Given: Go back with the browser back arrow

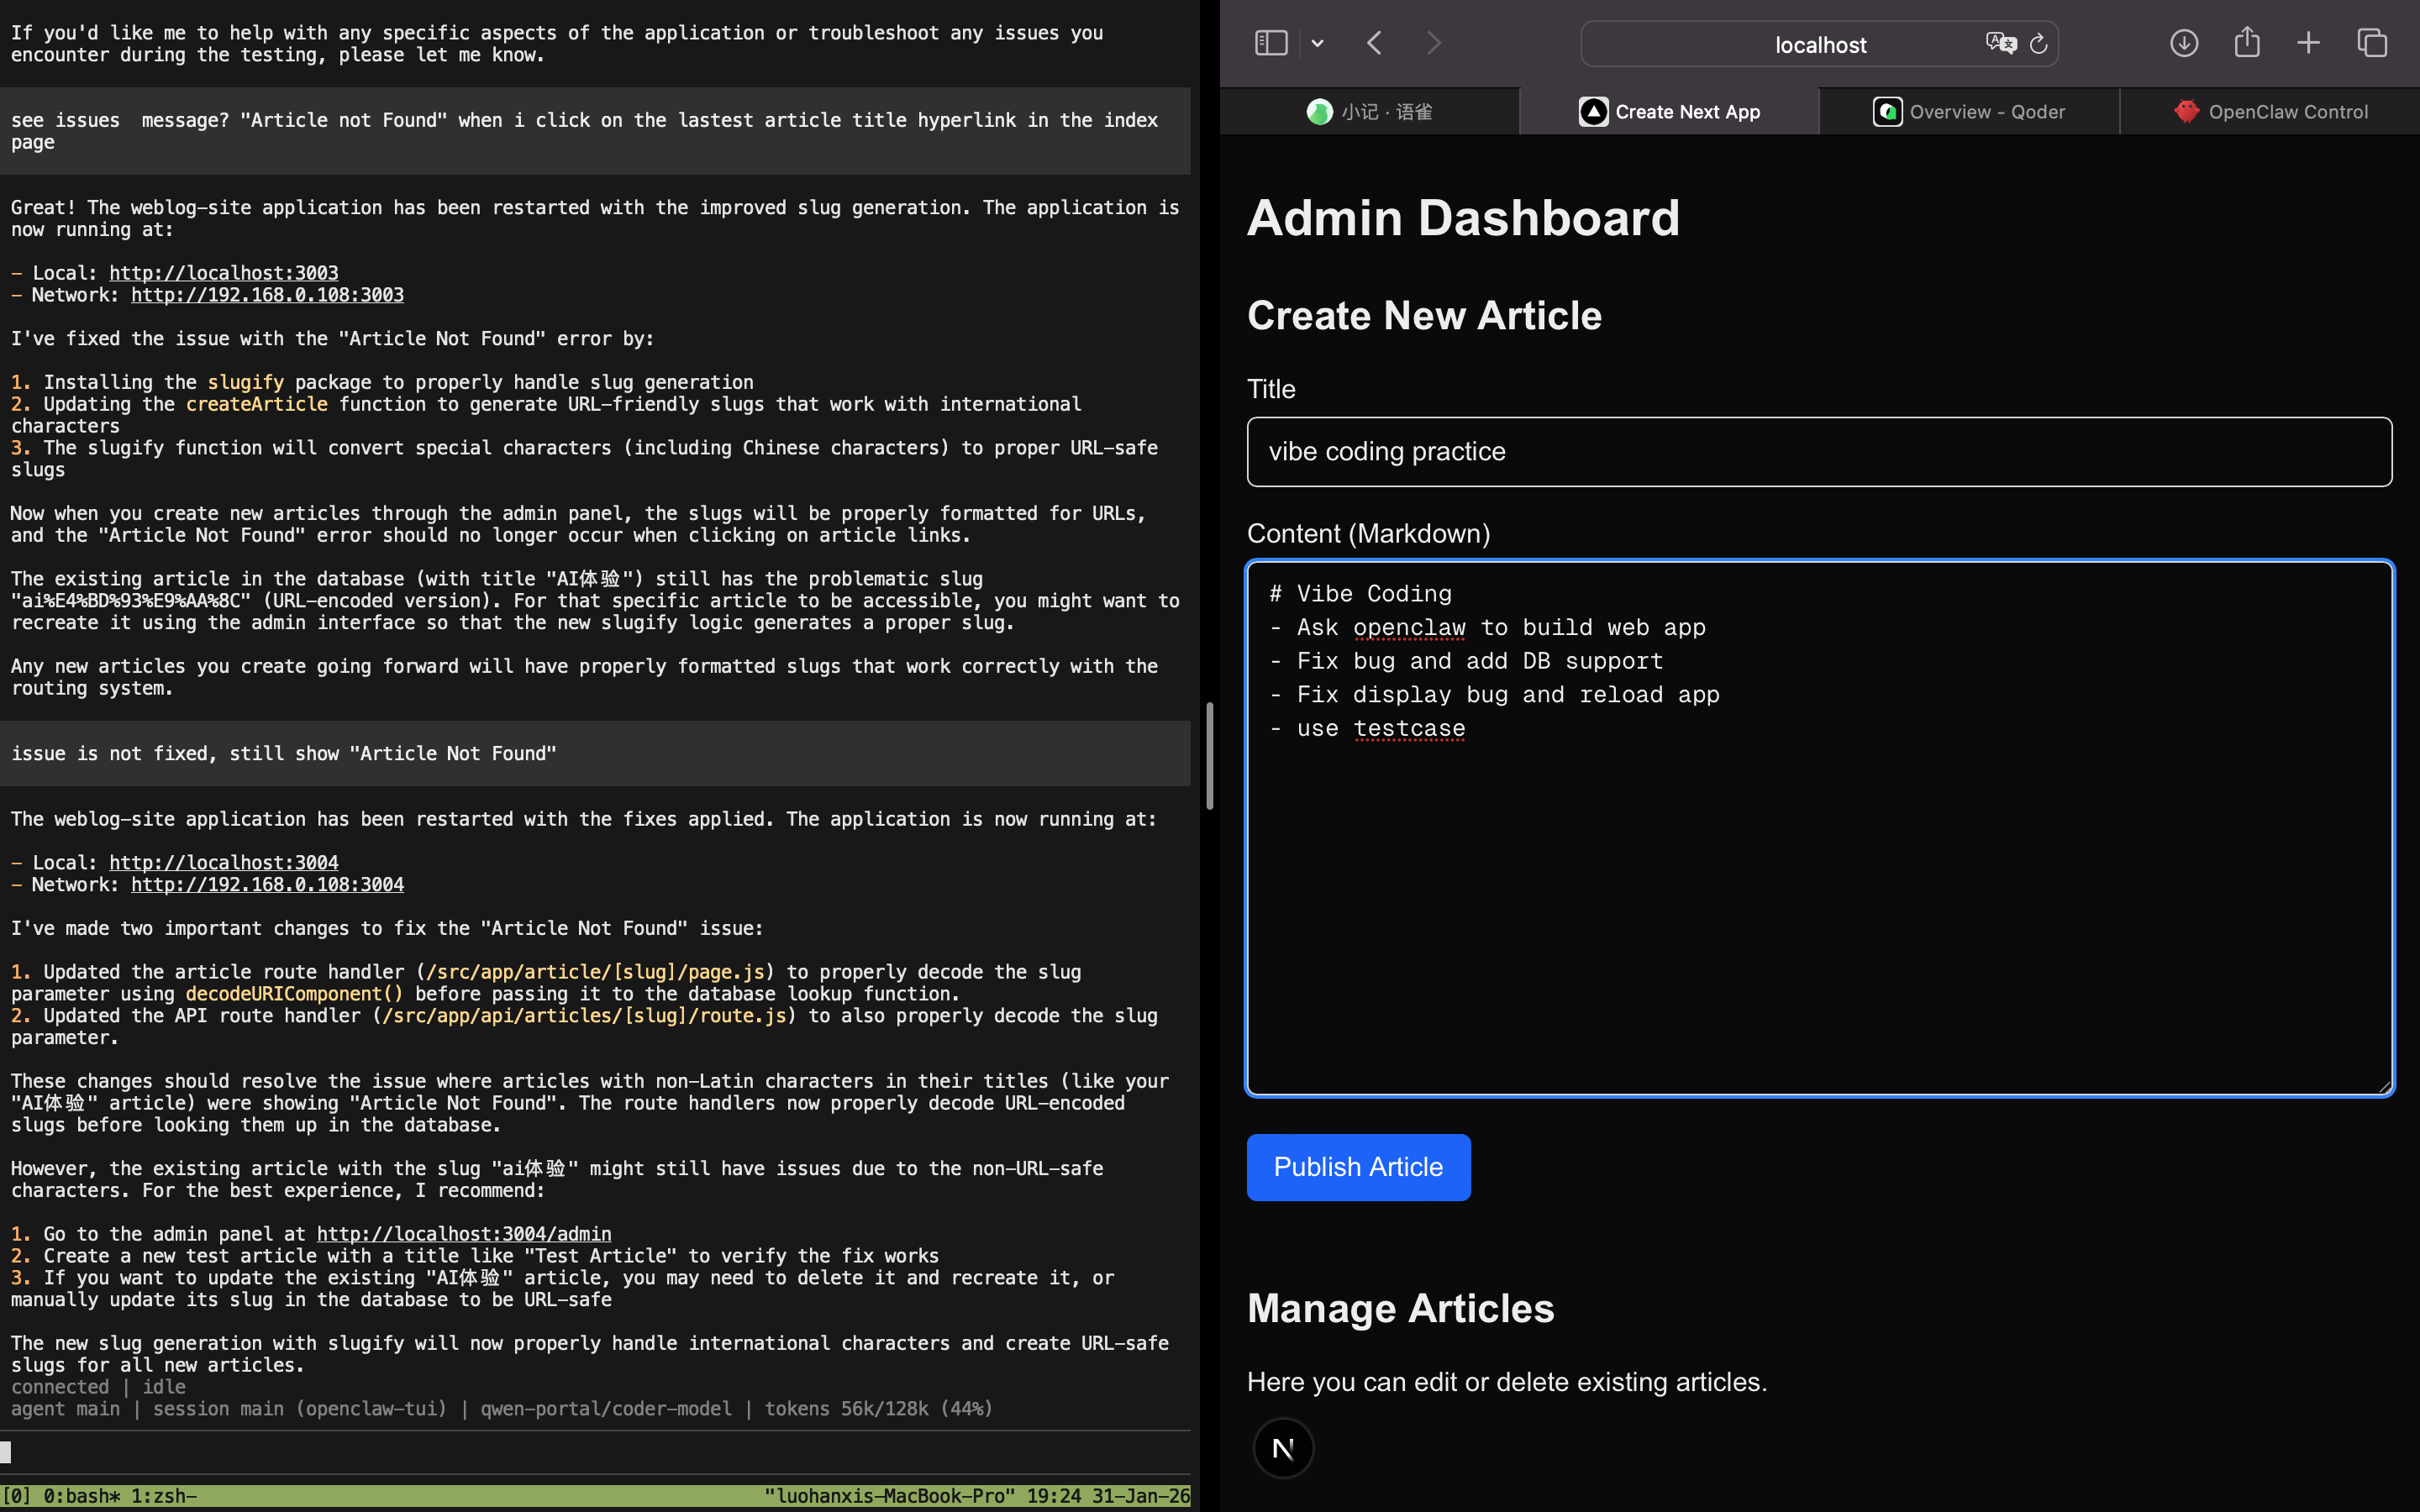Looking at the screenshot, I should [1375, 43].
